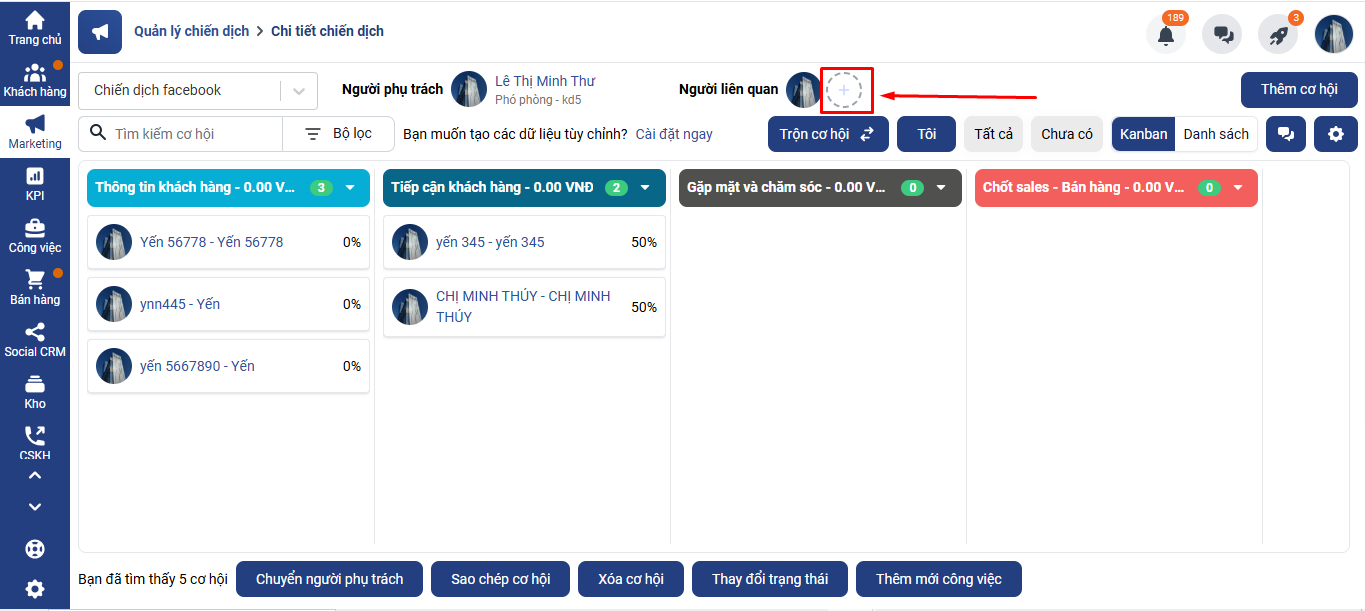Image resolution: width=1365 pixels, height=611 pixels.
Task: Go to Quản lý chiến dịch breadcrumb
Action: 192,31
